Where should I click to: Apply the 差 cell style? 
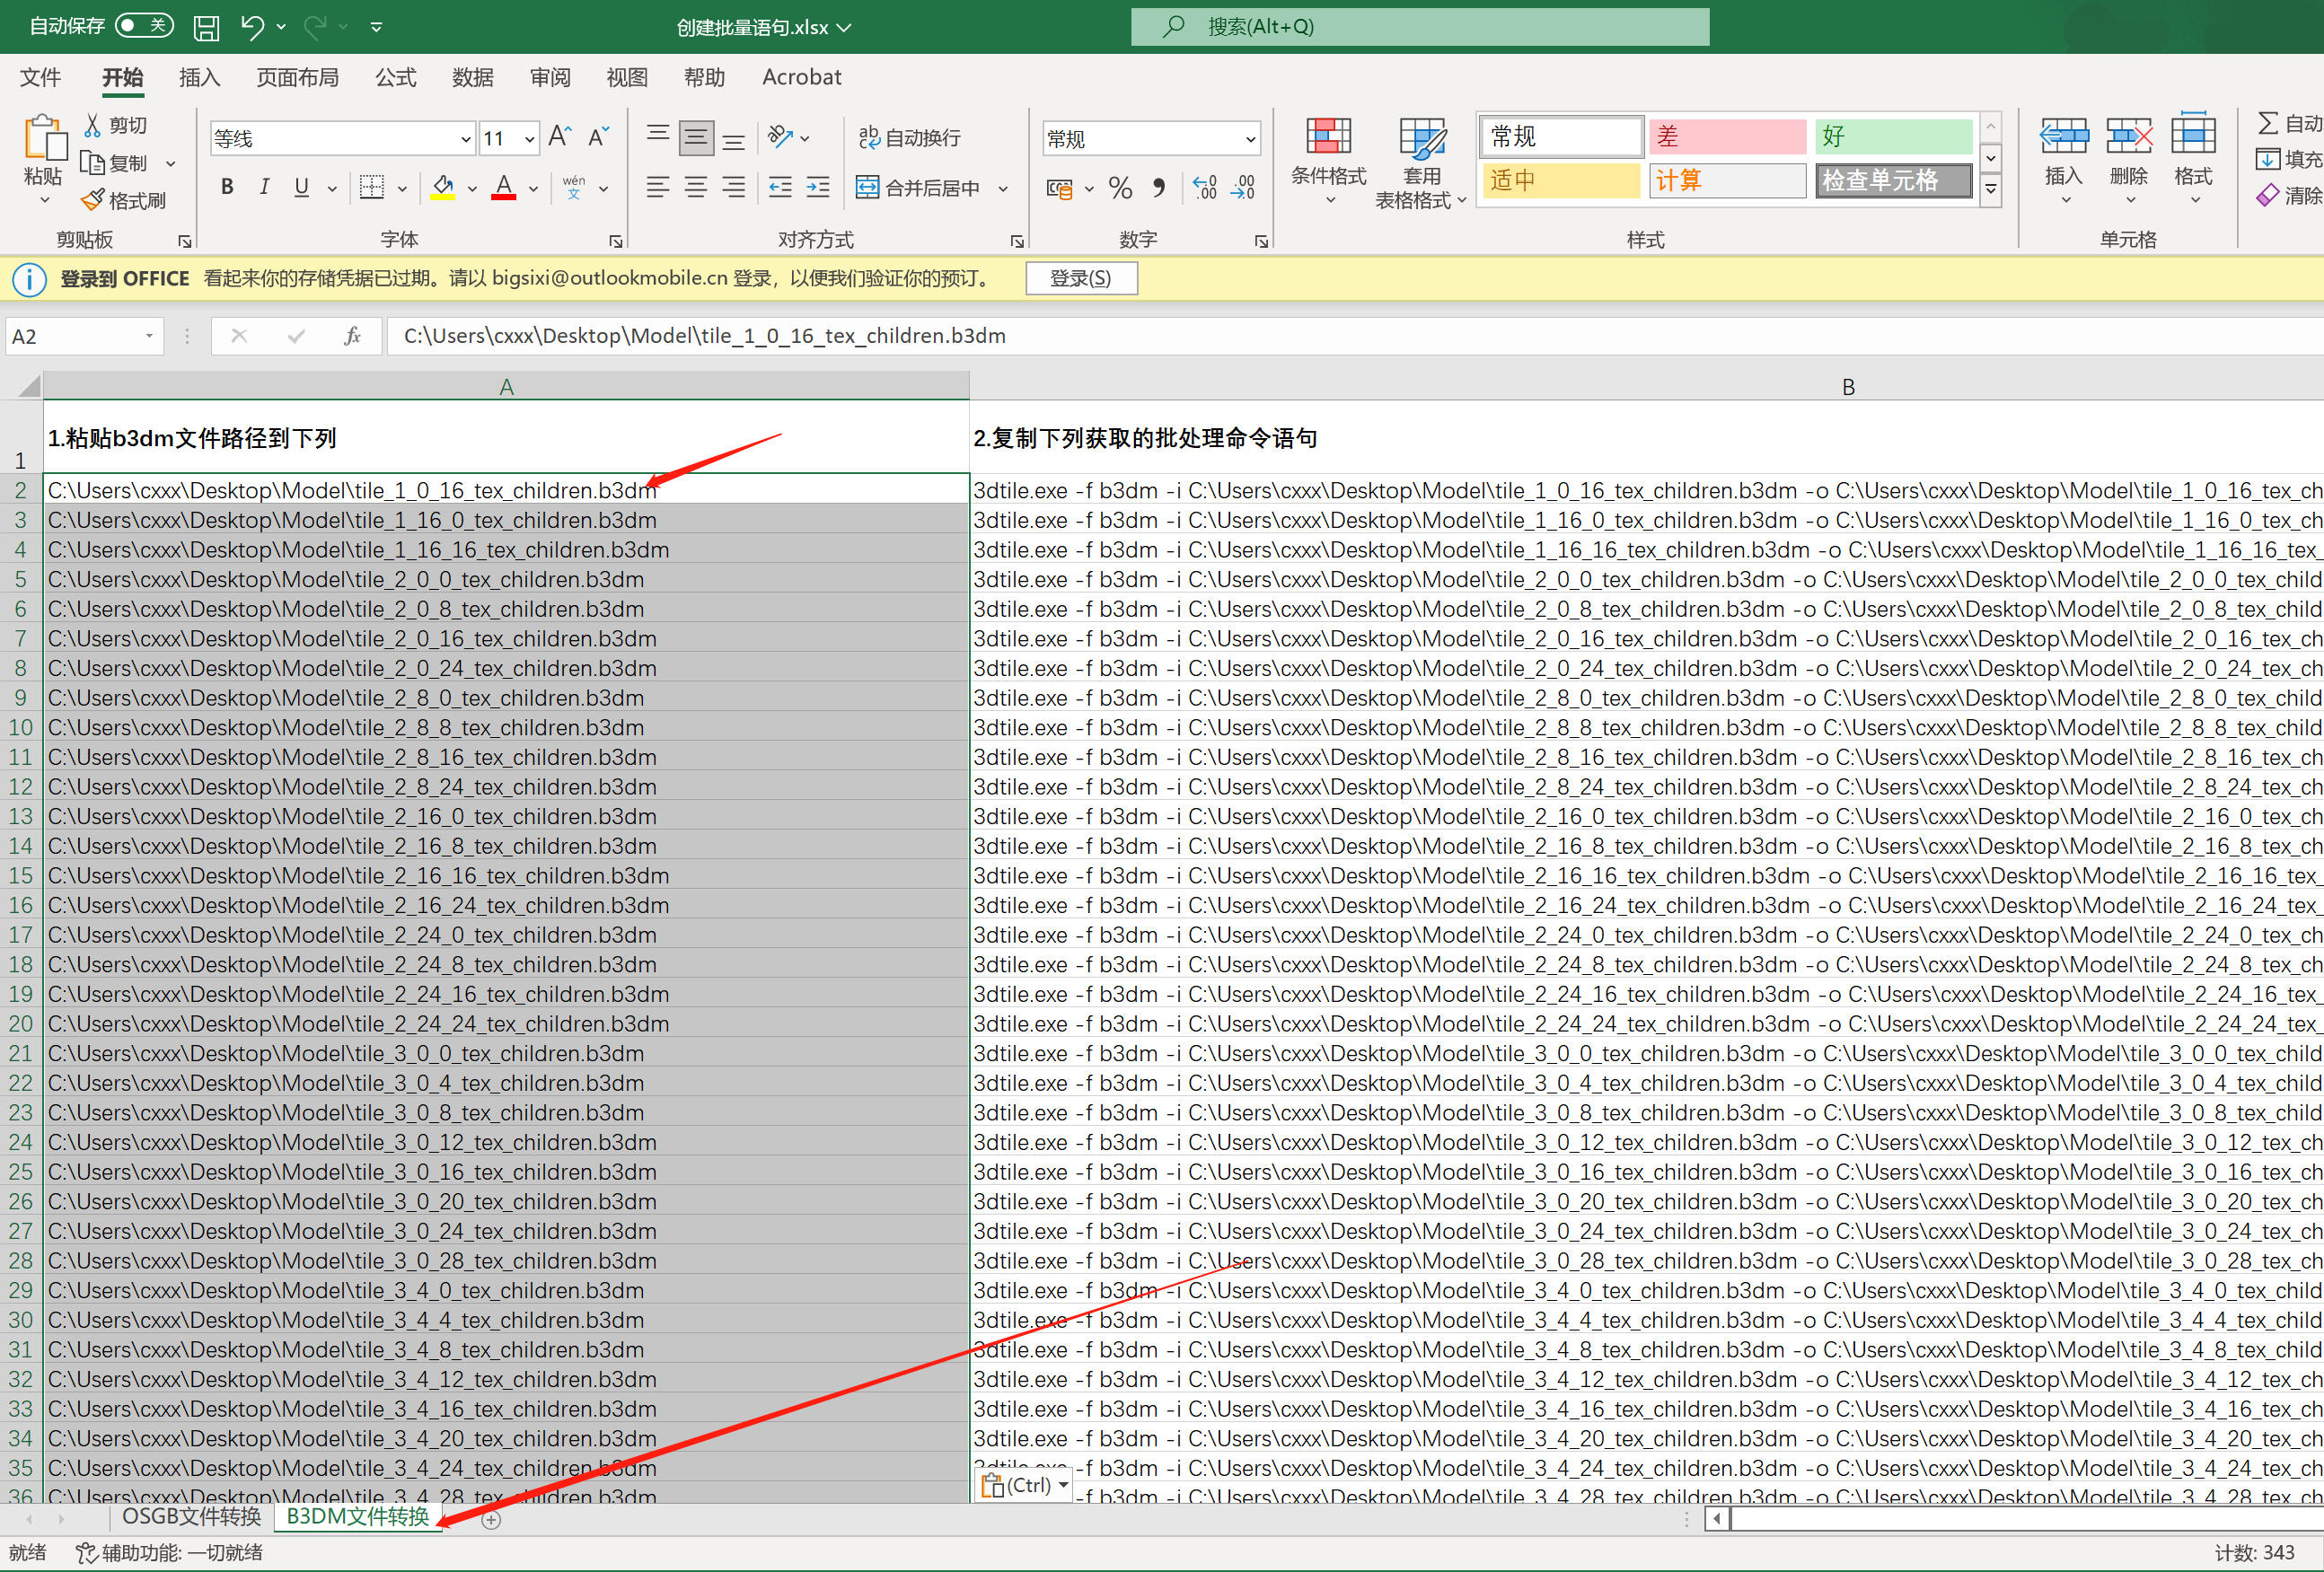(x=1727, y=136)
